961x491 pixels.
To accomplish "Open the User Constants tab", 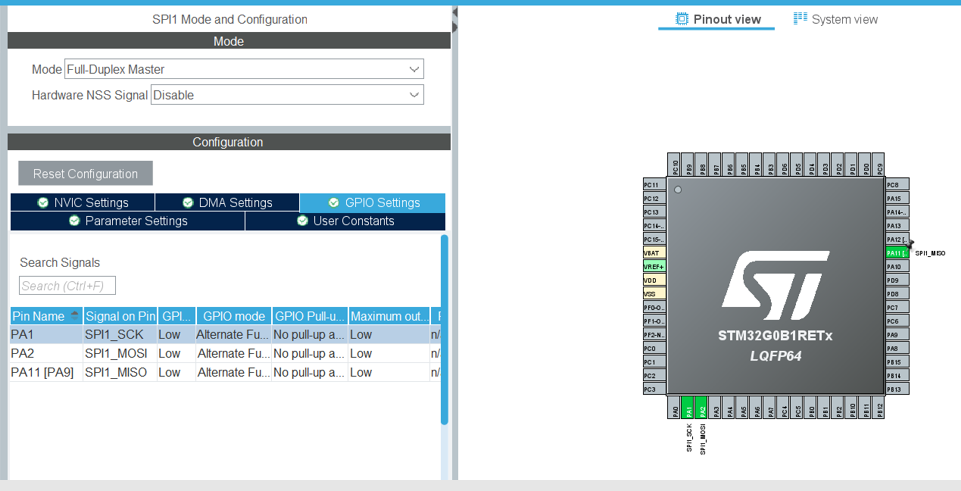I will click(346, 221).
